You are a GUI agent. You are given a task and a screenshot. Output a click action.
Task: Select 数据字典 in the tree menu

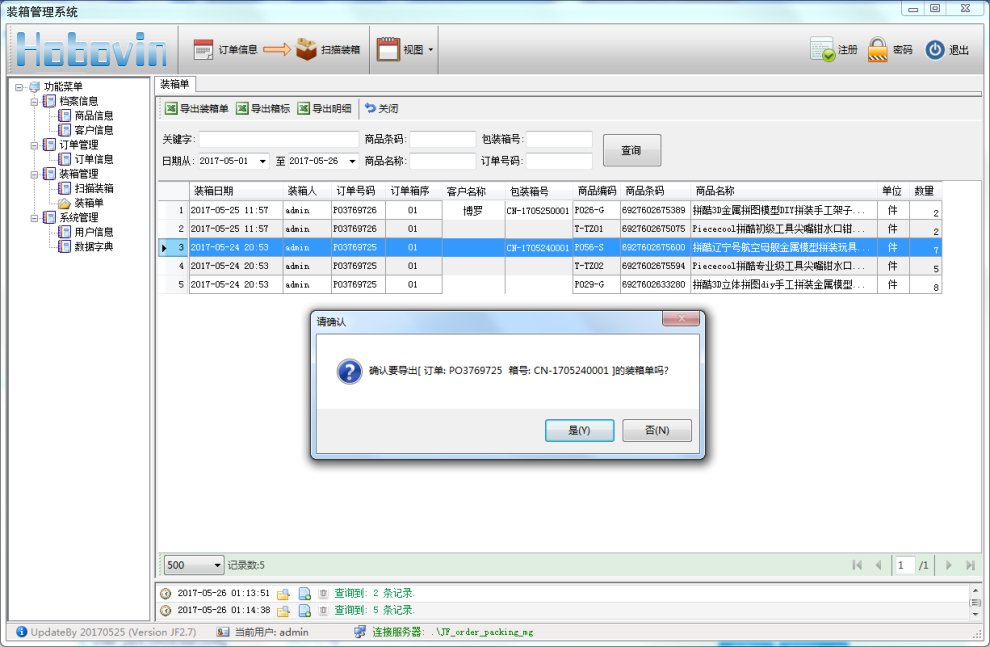(x=93, y=246)
